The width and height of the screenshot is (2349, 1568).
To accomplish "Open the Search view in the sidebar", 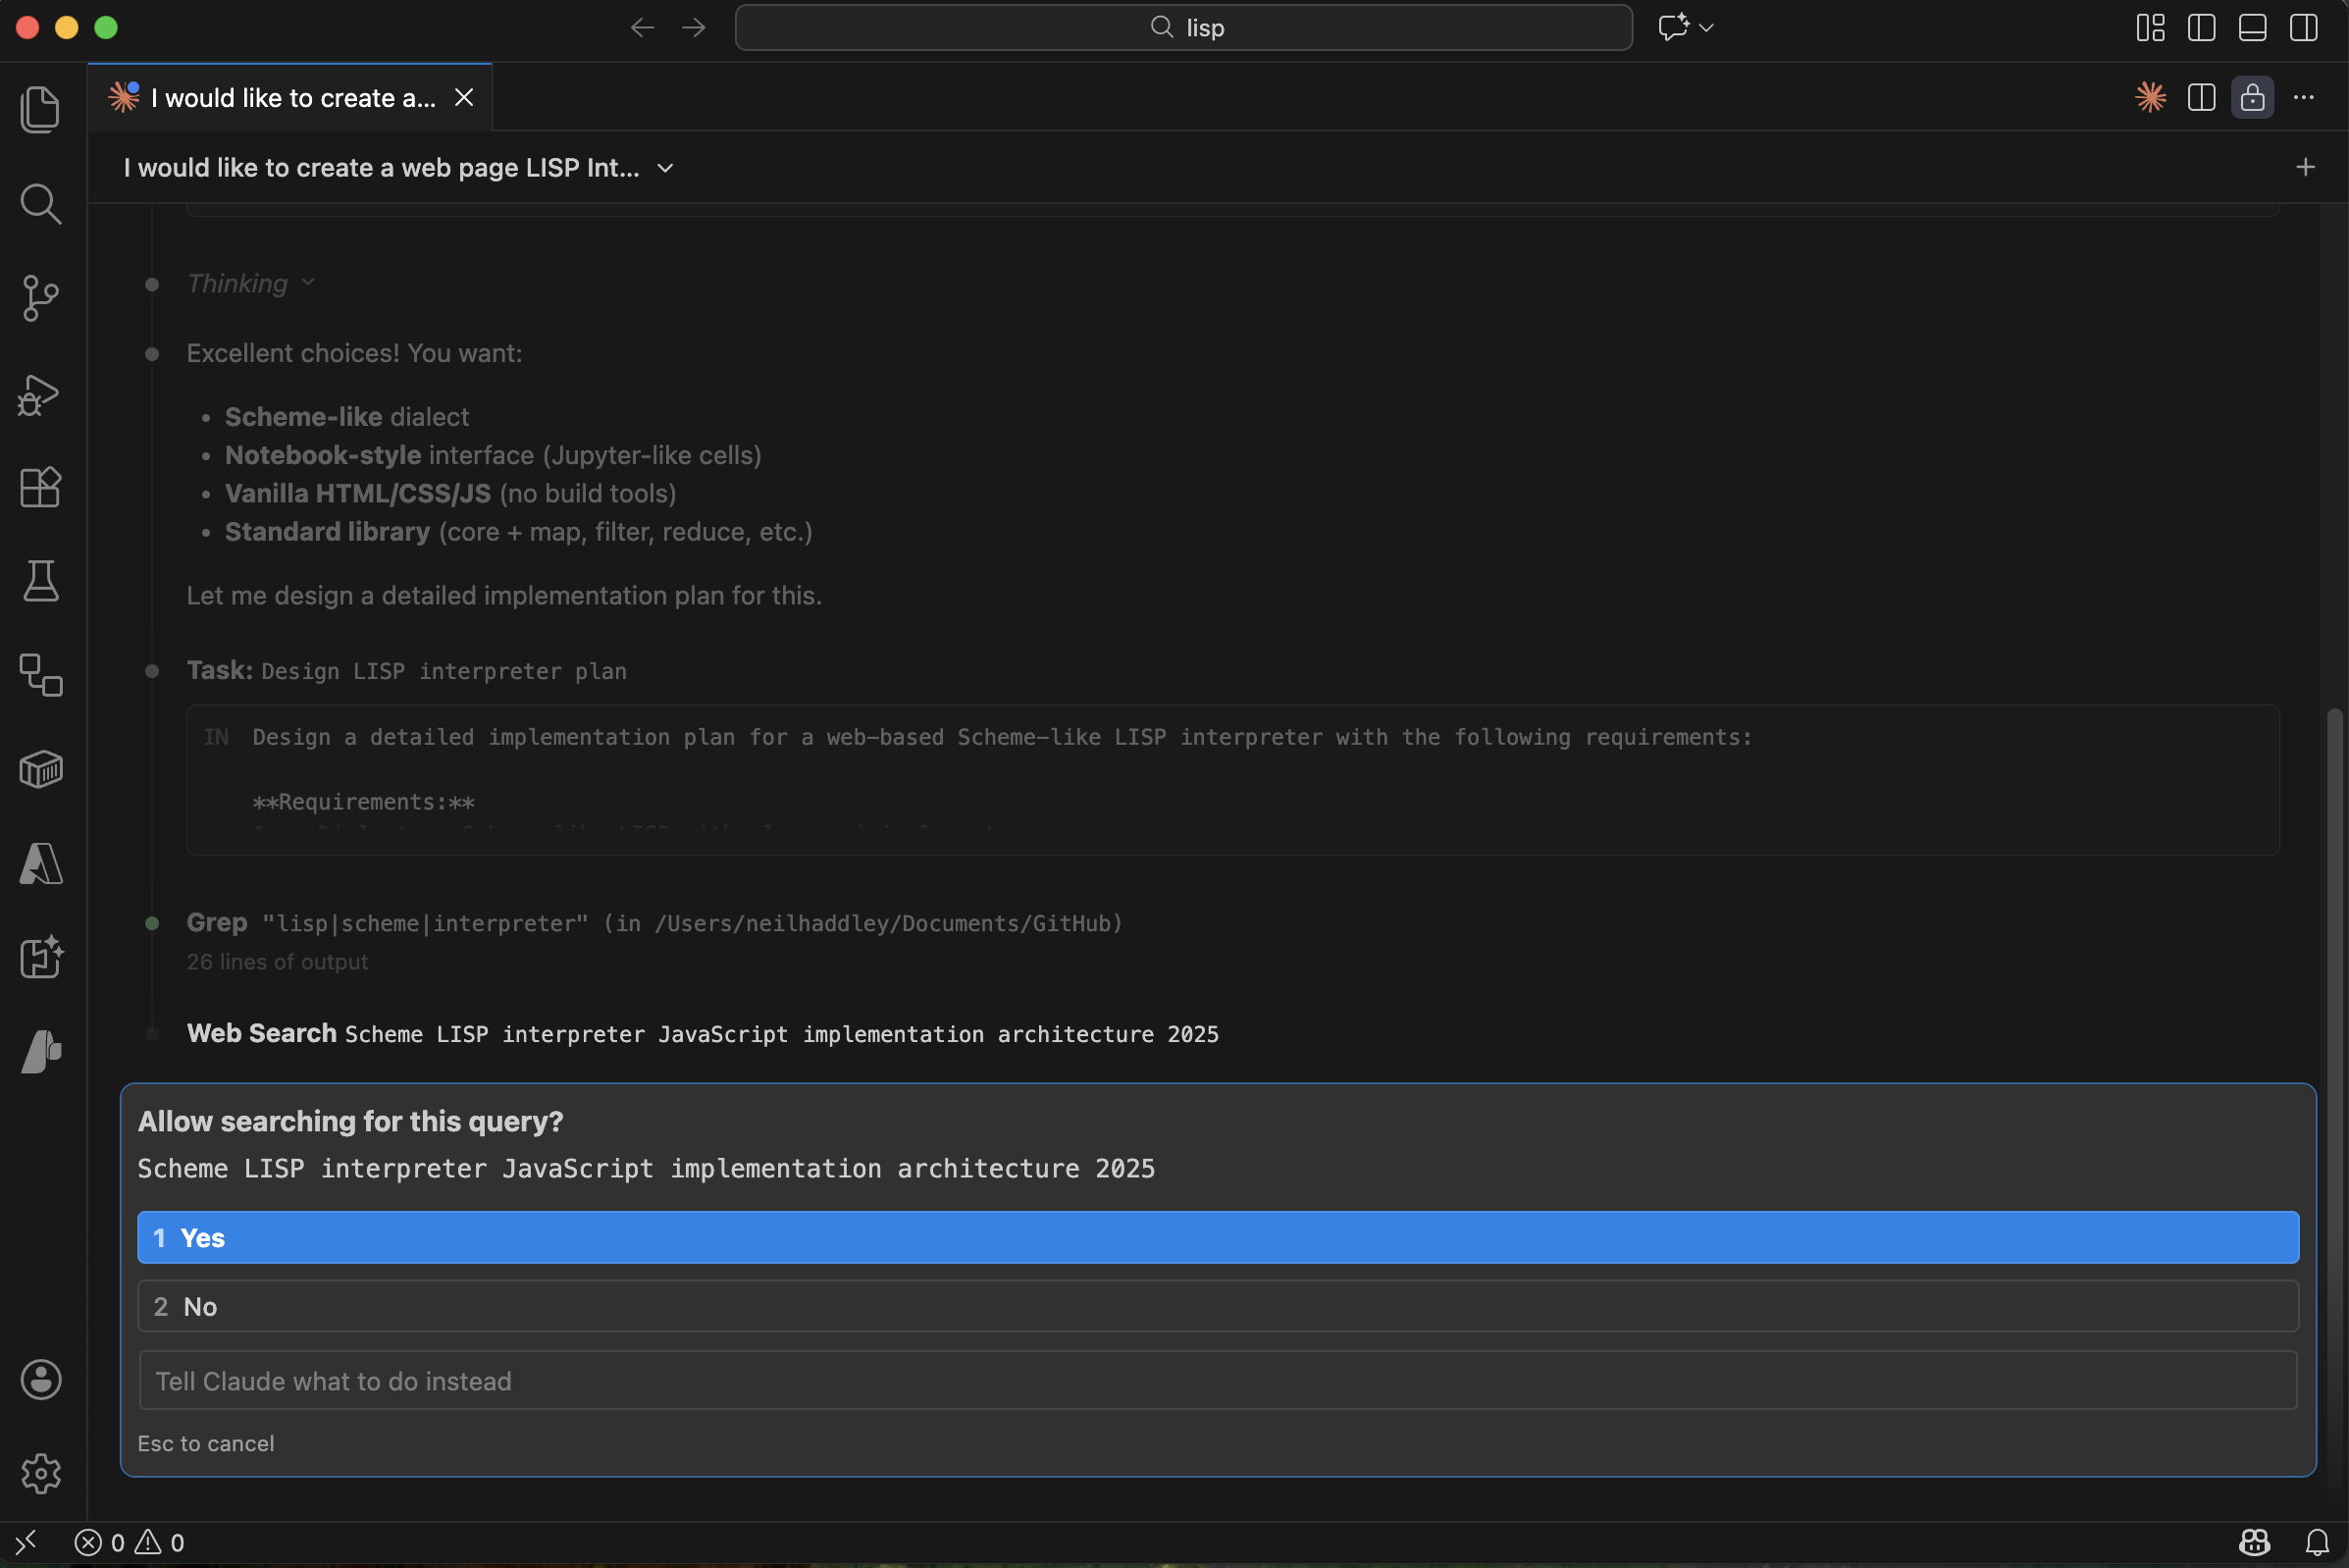I will pyautogui.click(x=41, y=204).
